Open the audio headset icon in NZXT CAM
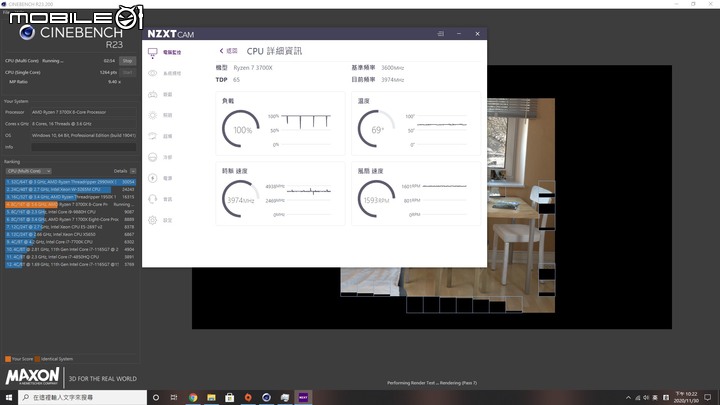The width and height of the screenshot is (720, 405). 153,199
